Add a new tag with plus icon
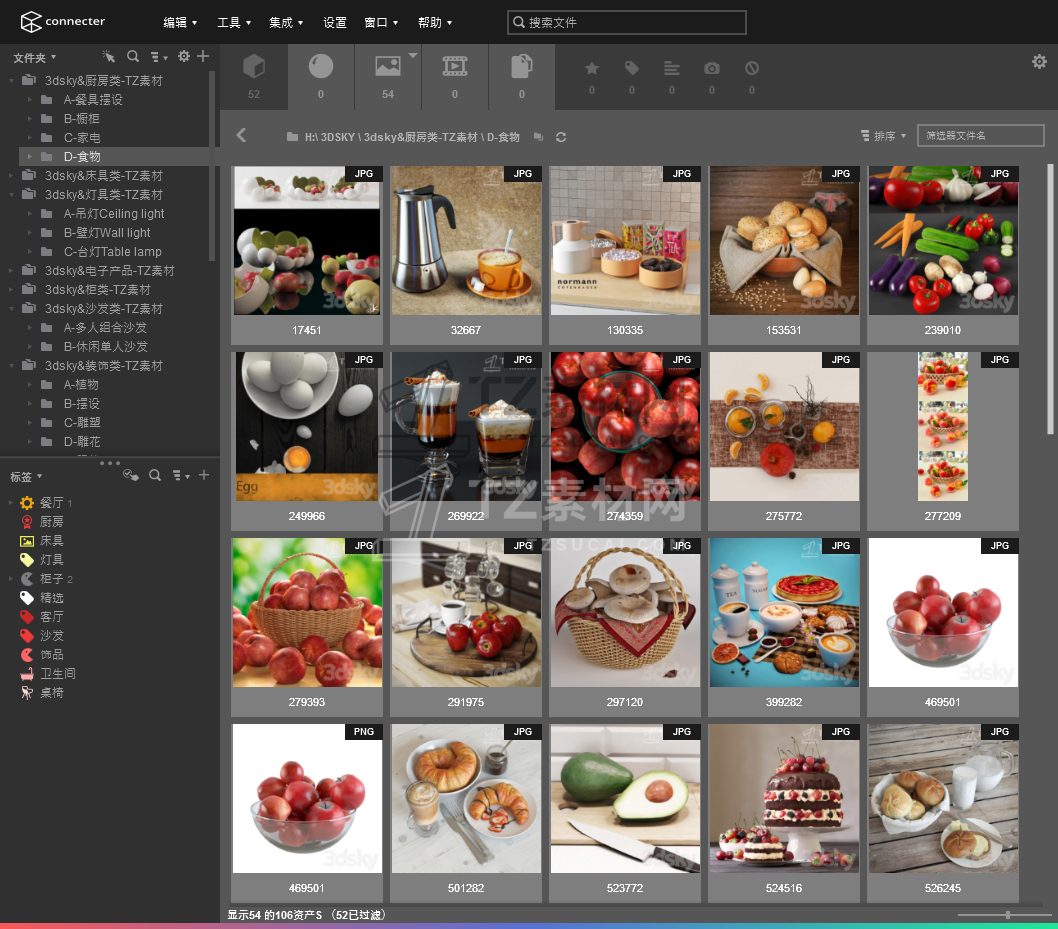The height and width of the screenshot is (929, 1058). click(x=204, y=475)
